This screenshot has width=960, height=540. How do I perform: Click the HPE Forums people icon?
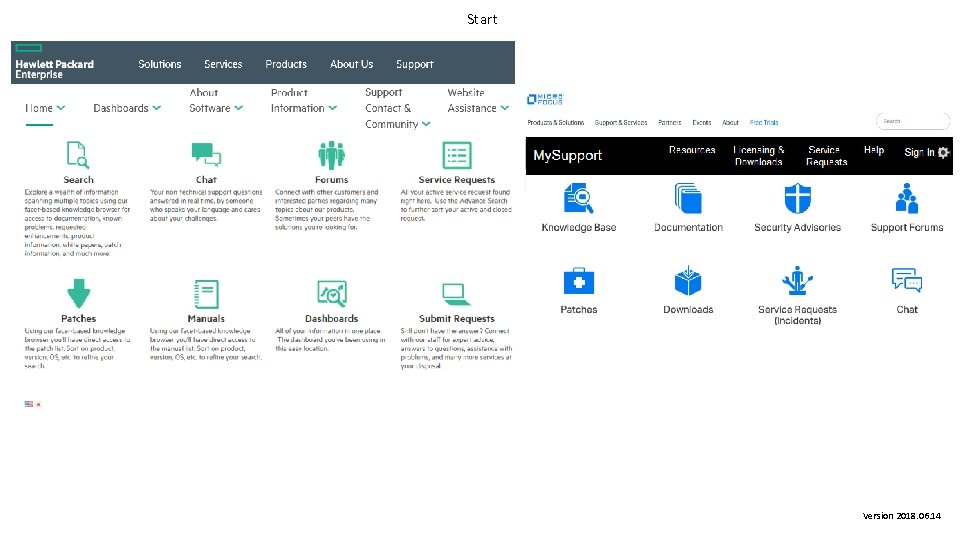[331, 155]
